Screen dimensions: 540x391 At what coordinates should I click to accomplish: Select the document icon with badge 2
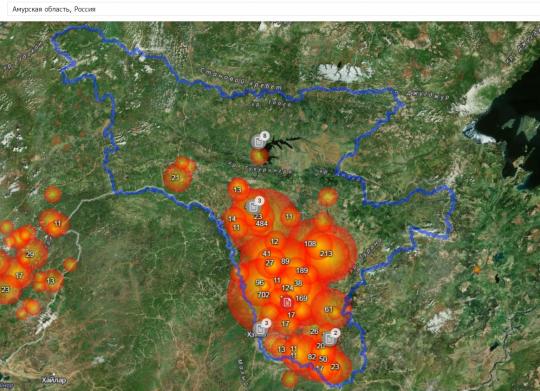(x=330, y=339)
